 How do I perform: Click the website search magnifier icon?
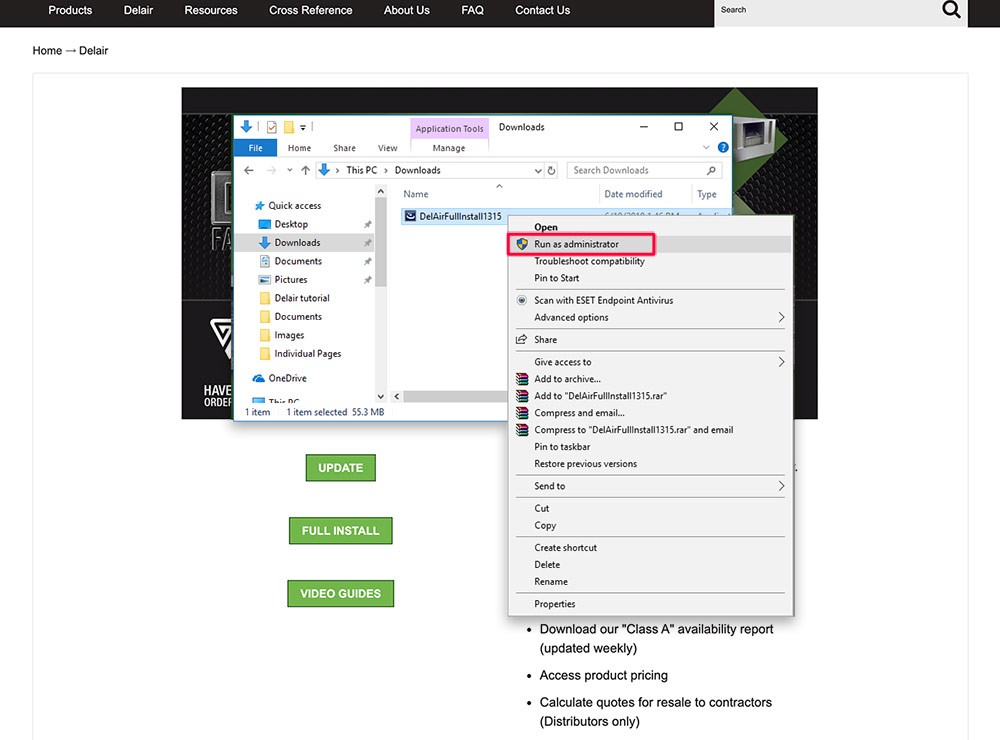click(x=951, y=10)
